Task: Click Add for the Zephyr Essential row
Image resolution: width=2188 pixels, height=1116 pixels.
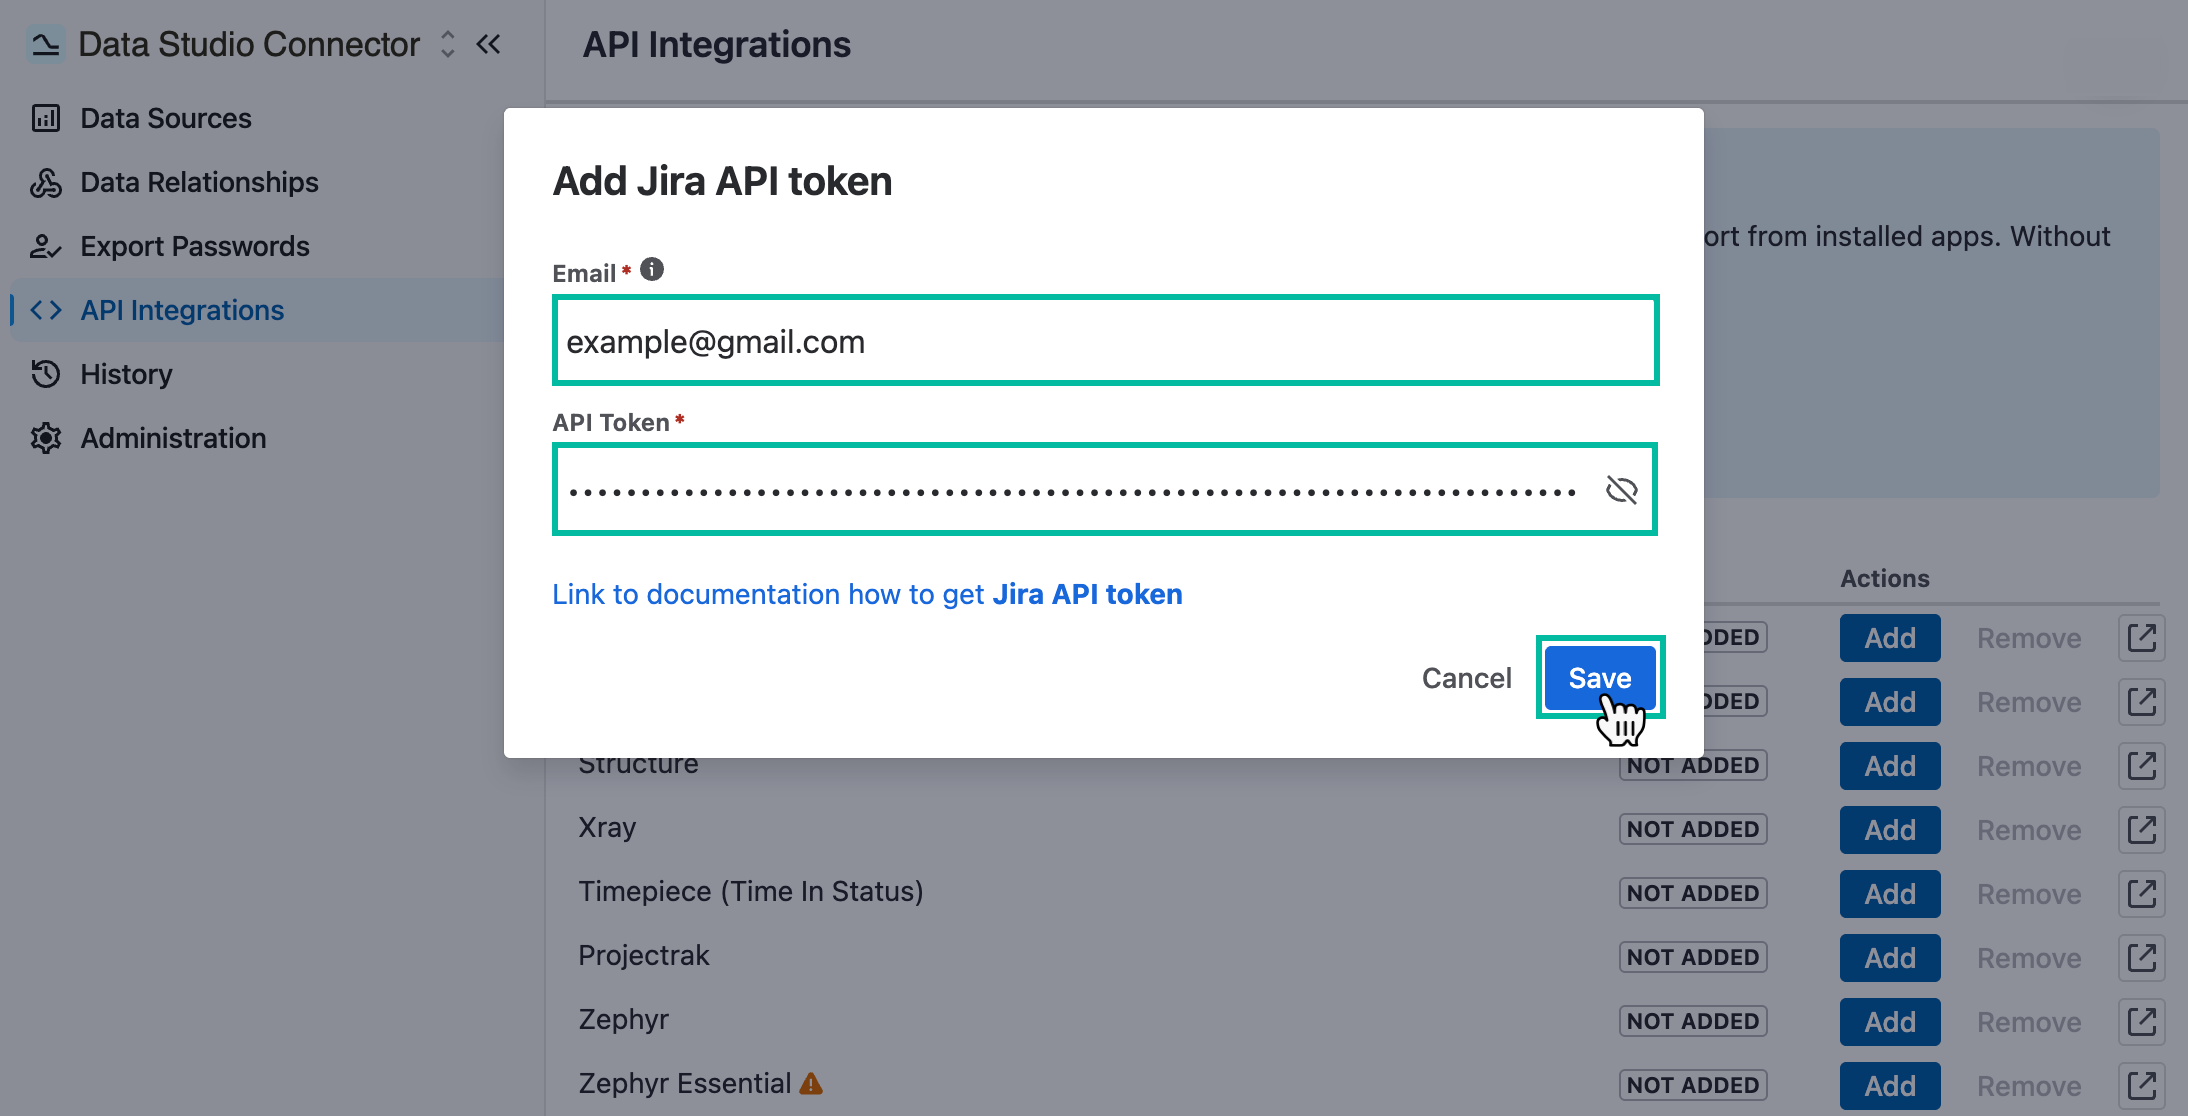Action: point(1890,1086)
